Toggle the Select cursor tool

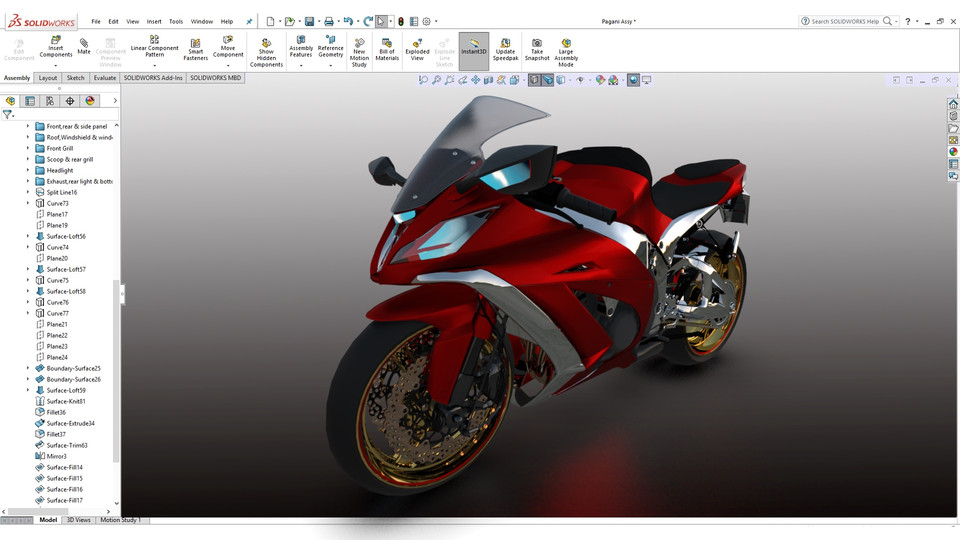(x=381, y=21)
